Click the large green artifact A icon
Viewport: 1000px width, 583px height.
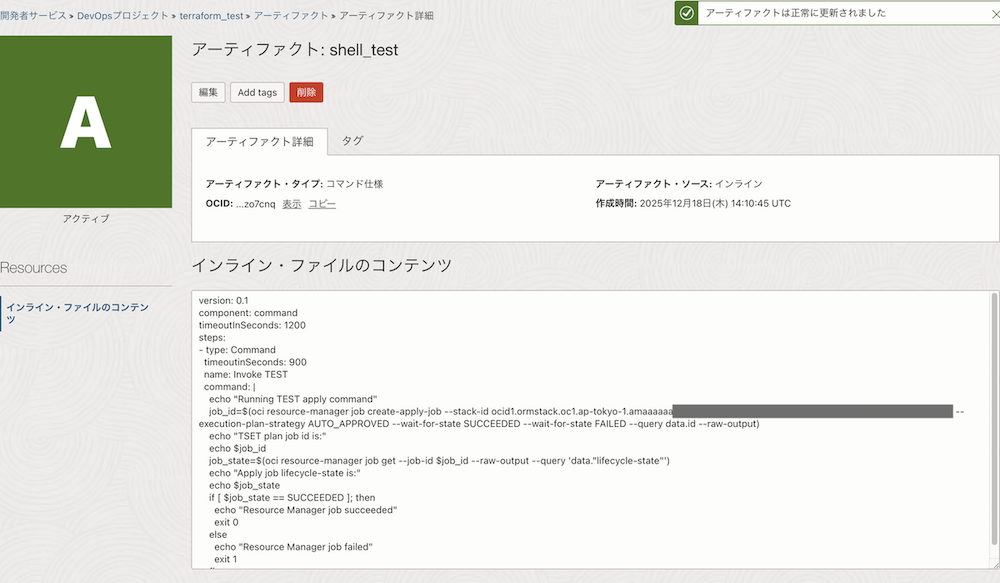[85, 121]
